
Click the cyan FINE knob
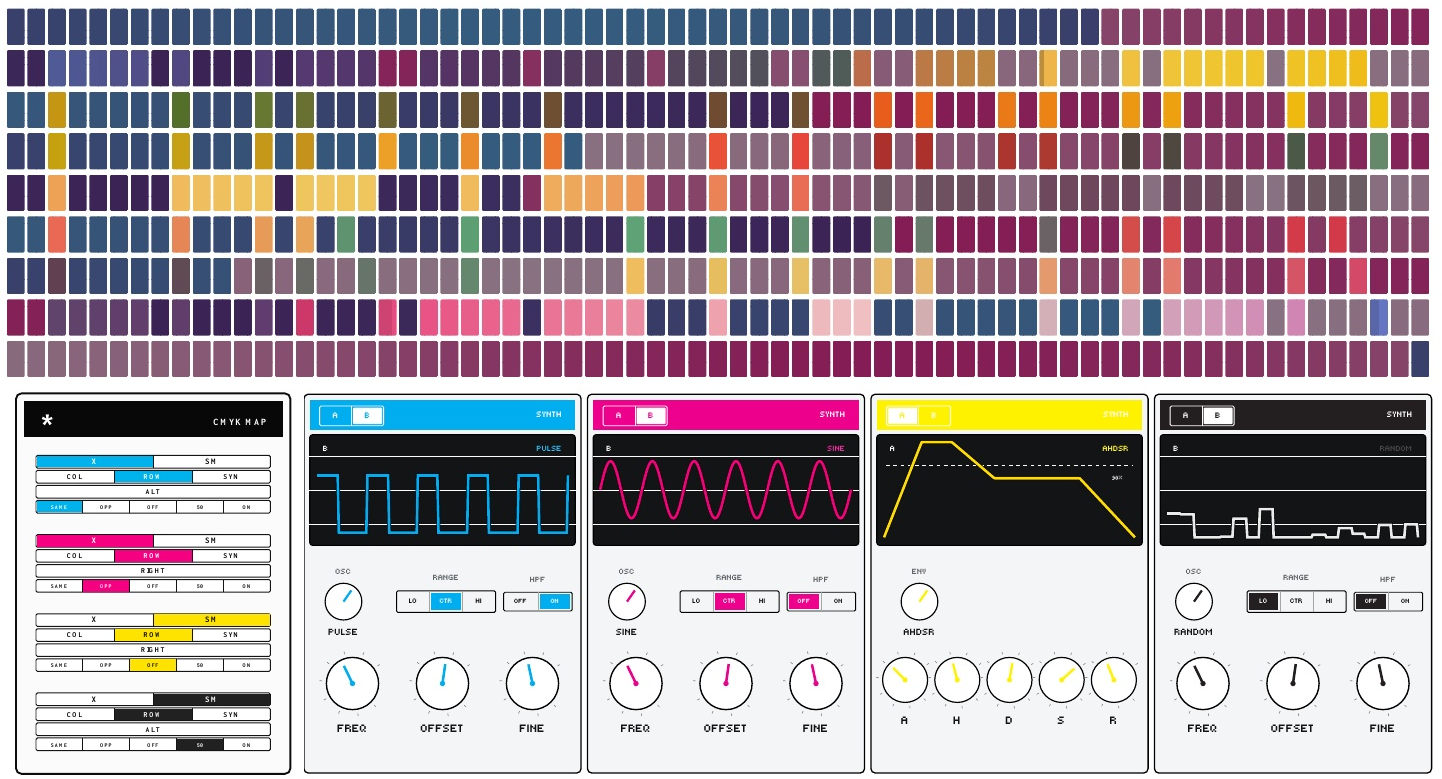pos(532,684)
